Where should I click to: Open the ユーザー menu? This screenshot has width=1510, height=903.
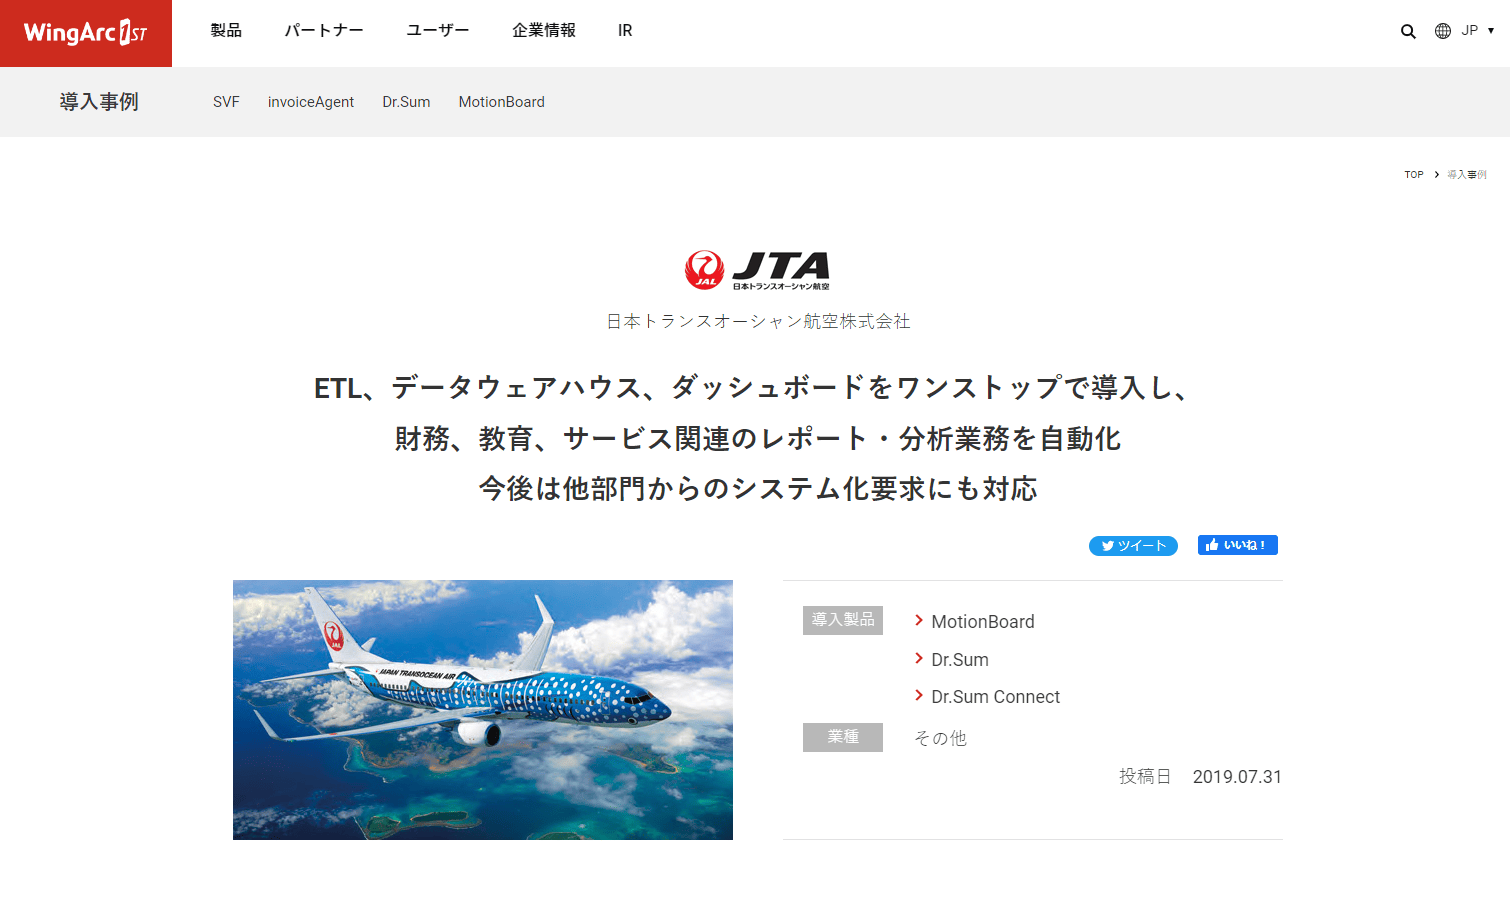tap(438, 31)
